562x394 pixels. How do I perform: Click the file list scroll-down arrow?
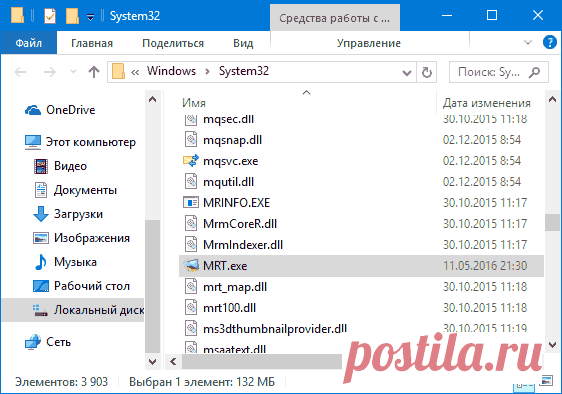pos(552,345)
